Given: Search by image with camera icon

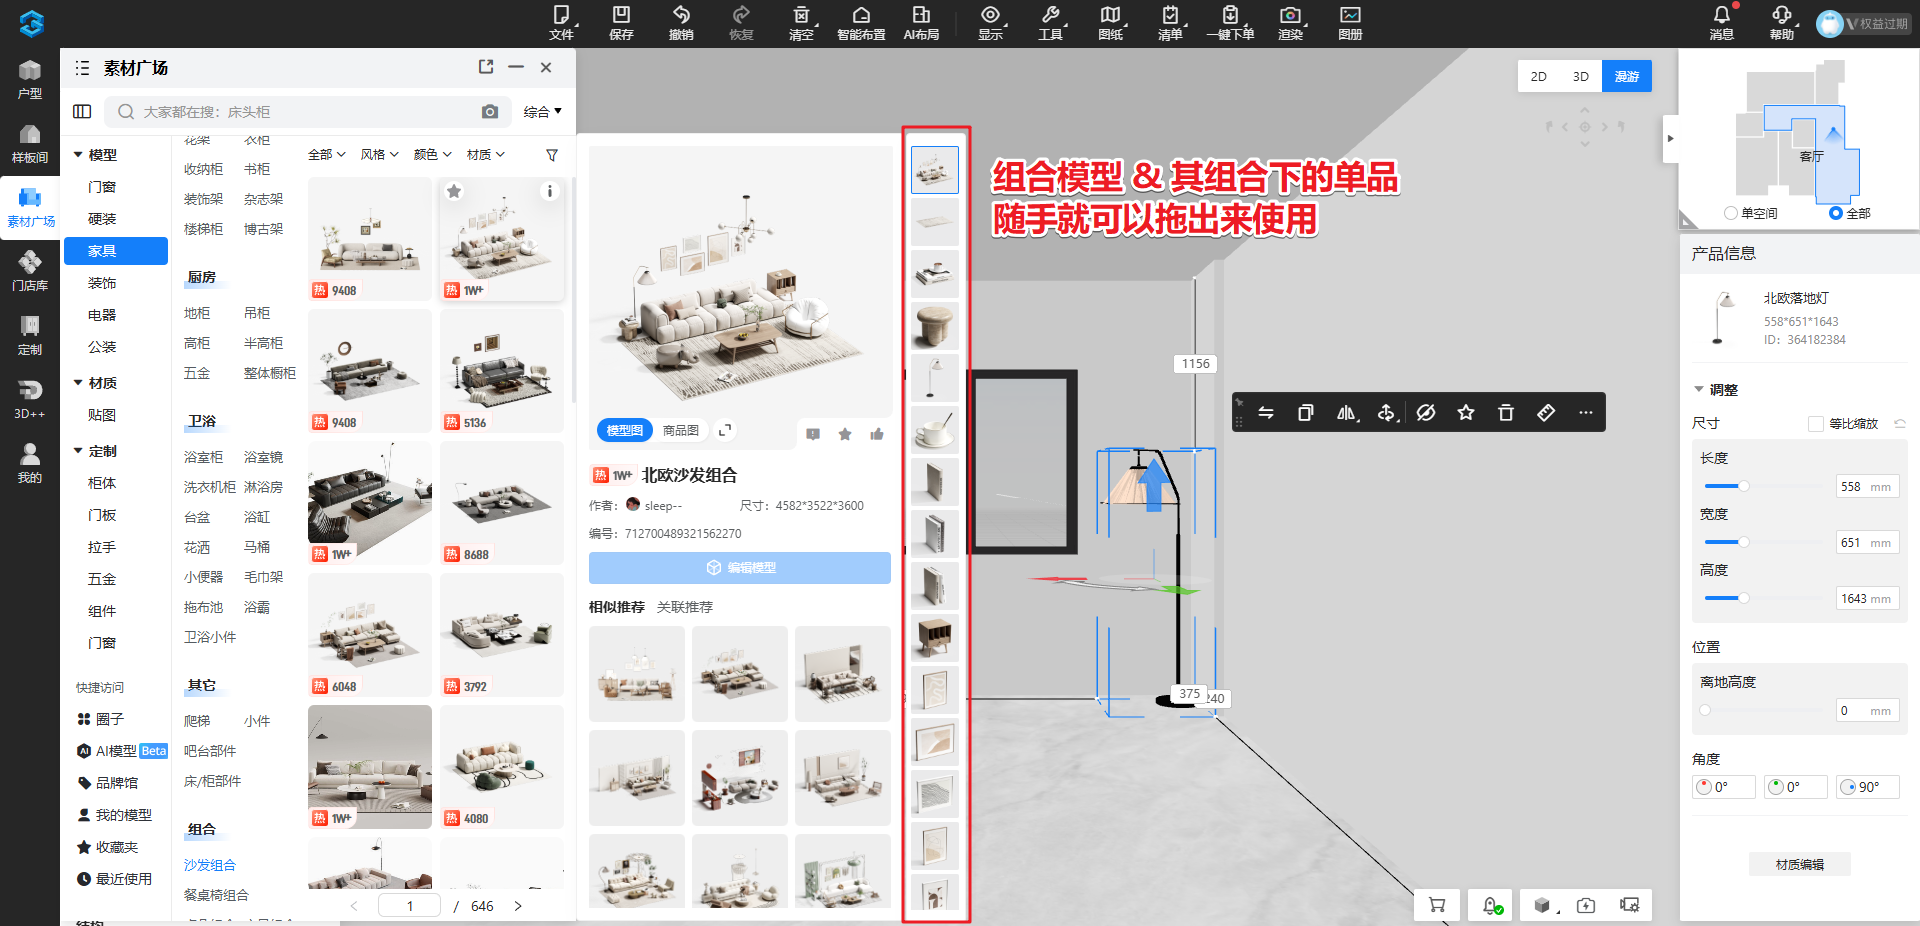Looking at the screenshot, I should coord(490,112).
